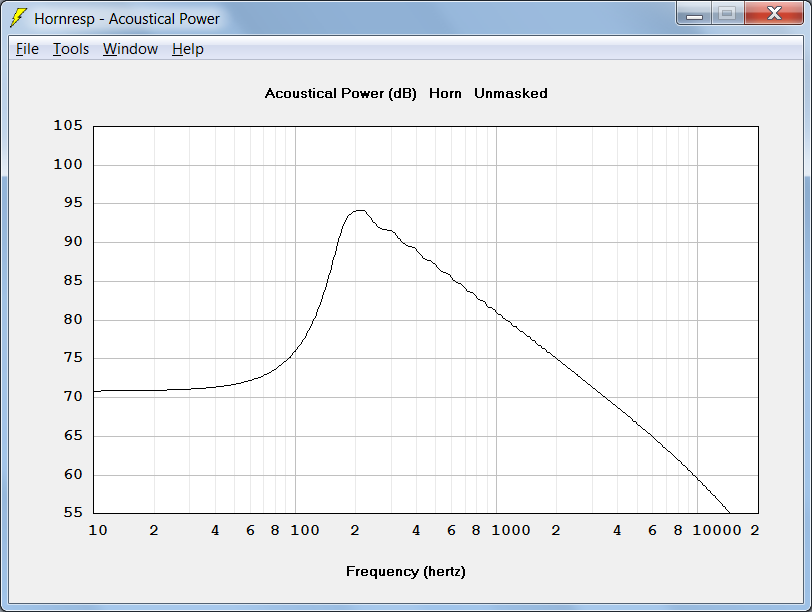Image resolution: width=812 pixels, height=612 pixels.
Task: Click the 'Unmasked' label above the chart
Action: (511, 94)
